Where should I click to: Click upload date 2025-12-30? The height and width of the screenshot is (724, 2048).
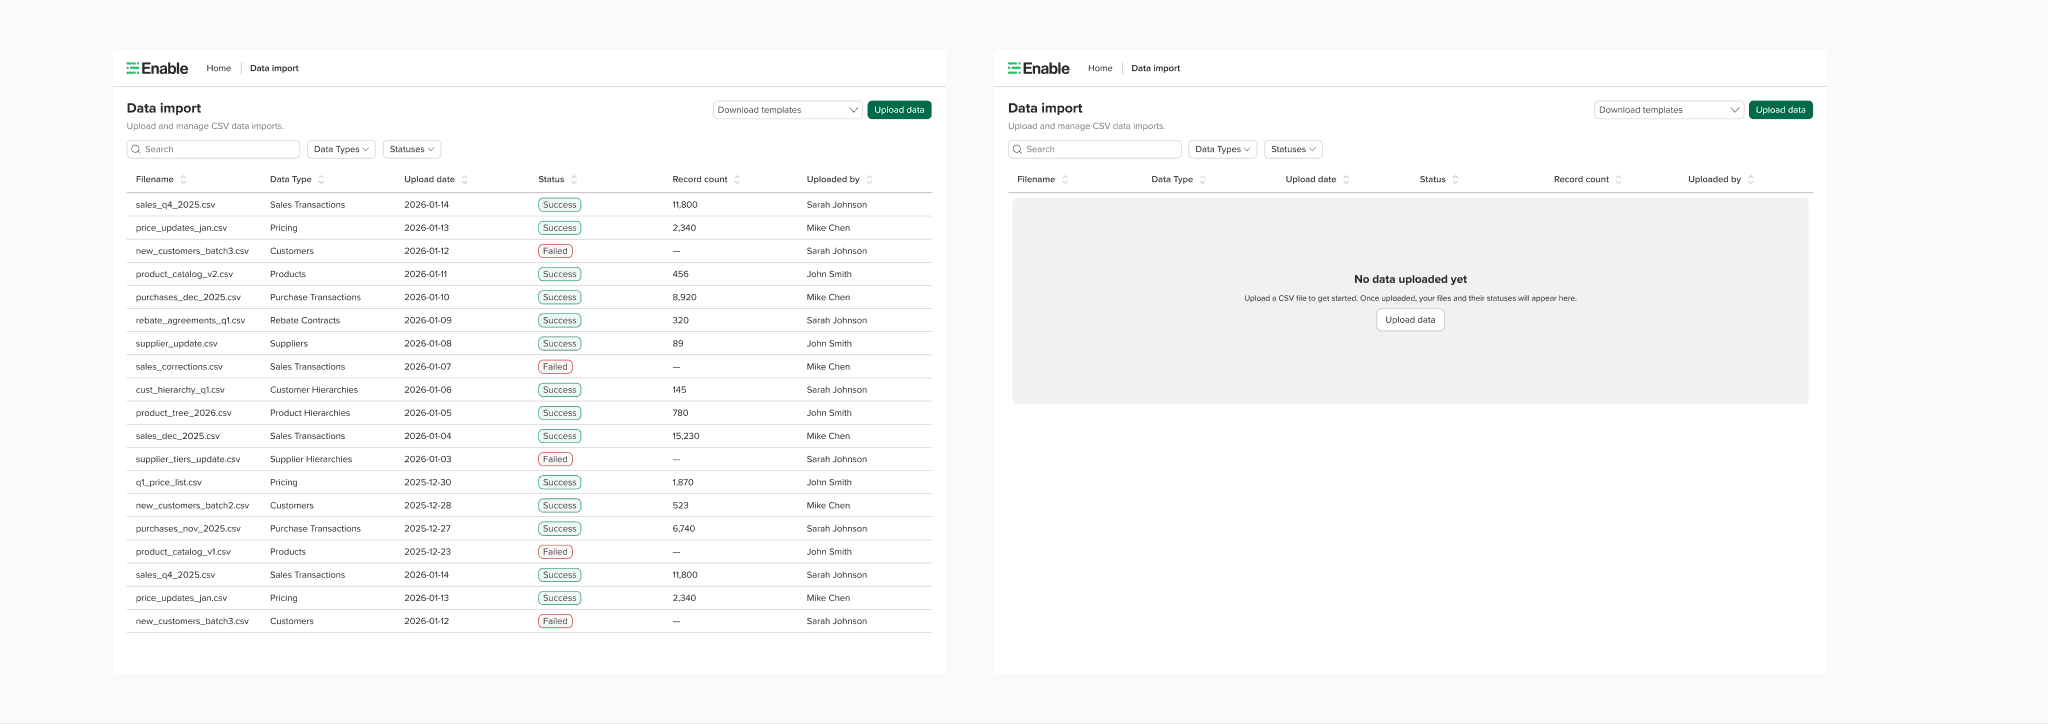click(x=427, y=482)
